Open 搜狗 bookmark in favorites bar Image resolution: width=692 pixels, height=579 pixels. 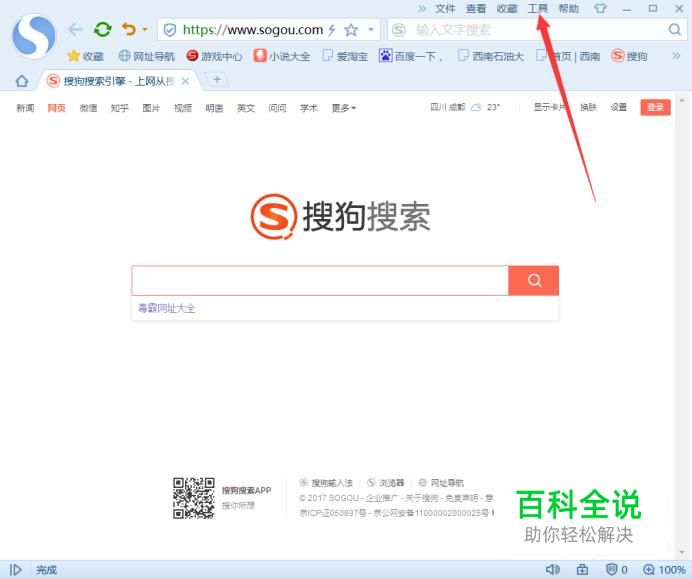(629, 56)
